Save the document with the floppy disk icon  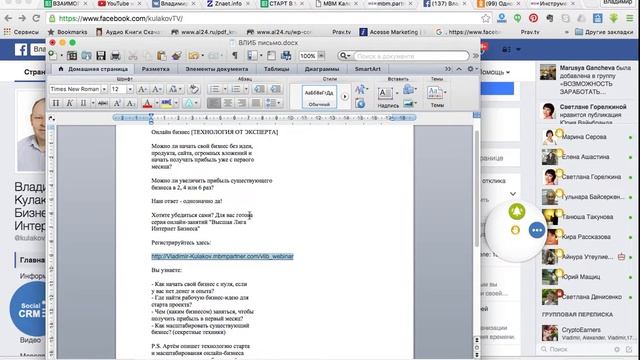click(x=101, y=56)
